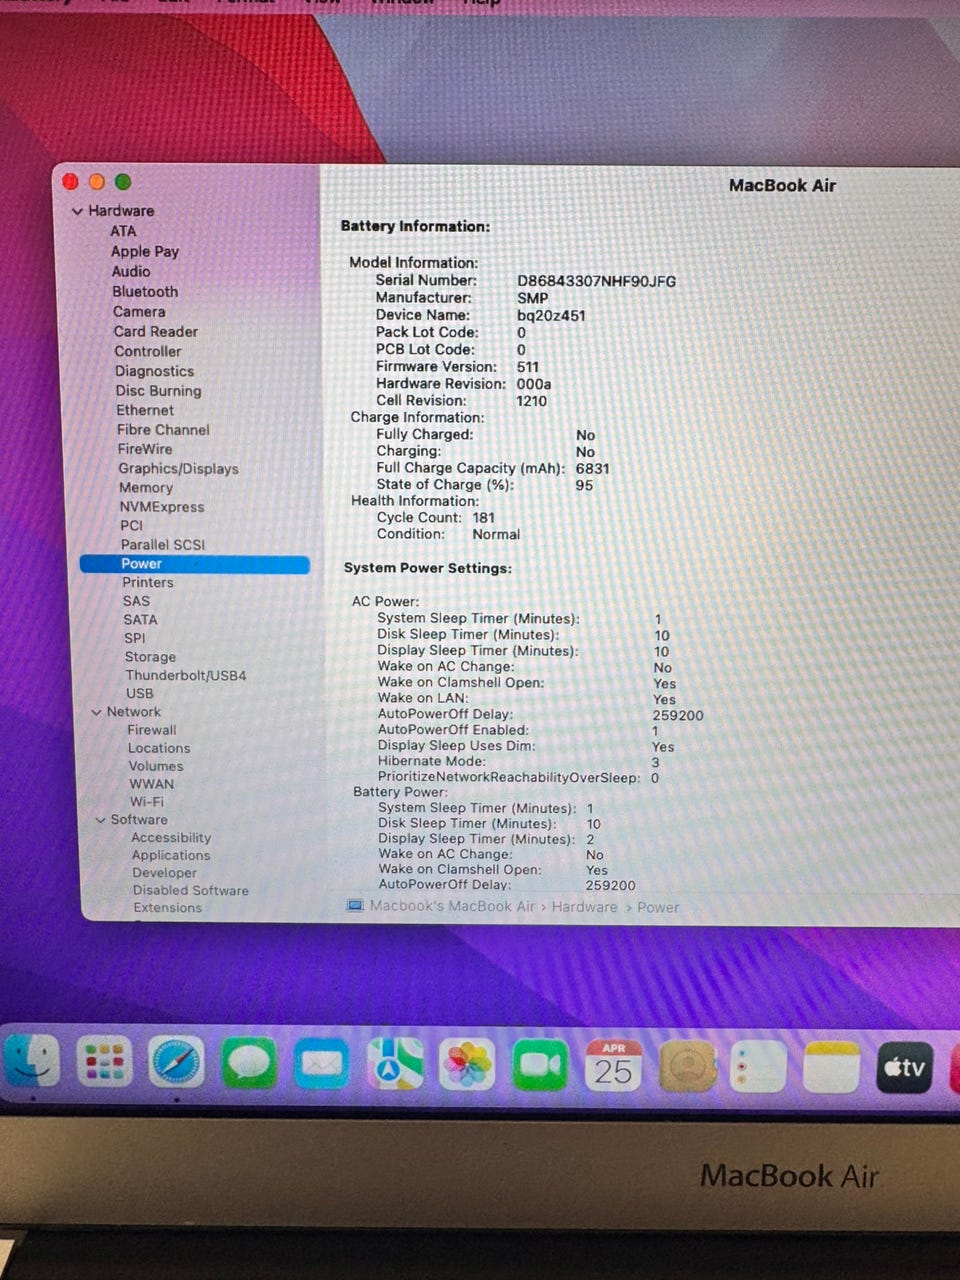Select Parallel SCSI in sidebar

(163, 544)
